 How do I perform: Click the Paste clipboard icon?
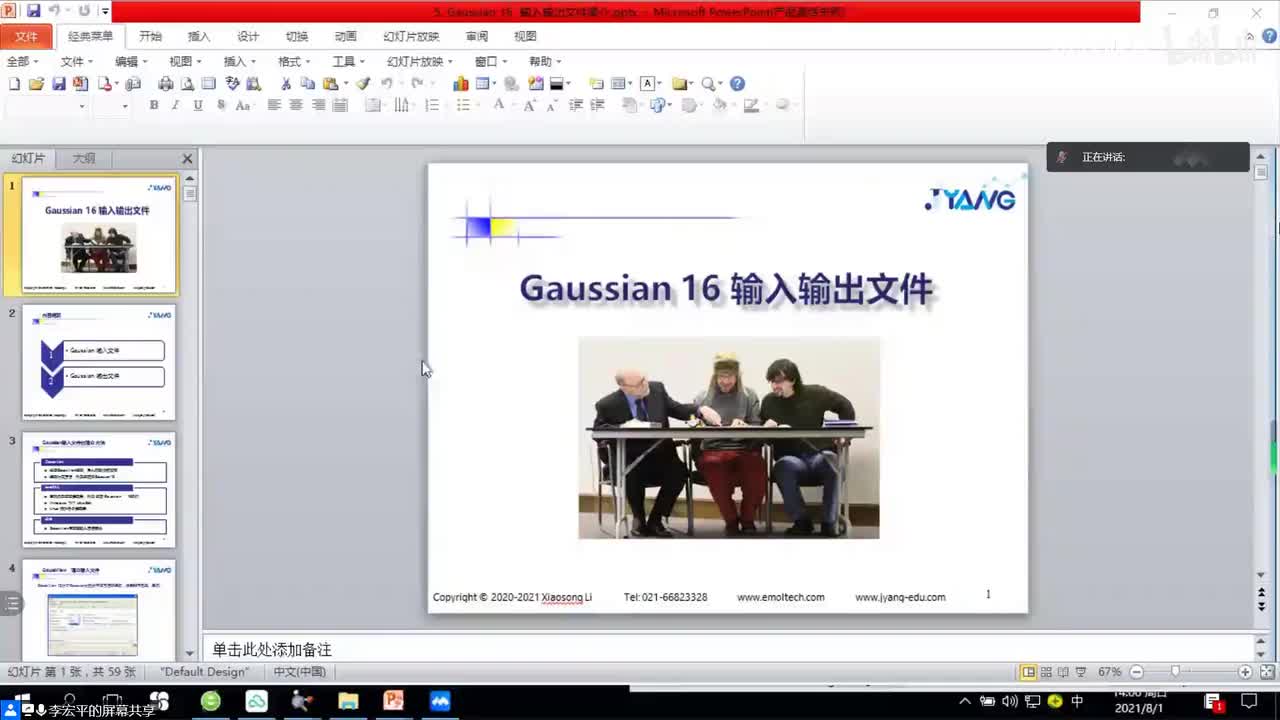pos(329,84)
